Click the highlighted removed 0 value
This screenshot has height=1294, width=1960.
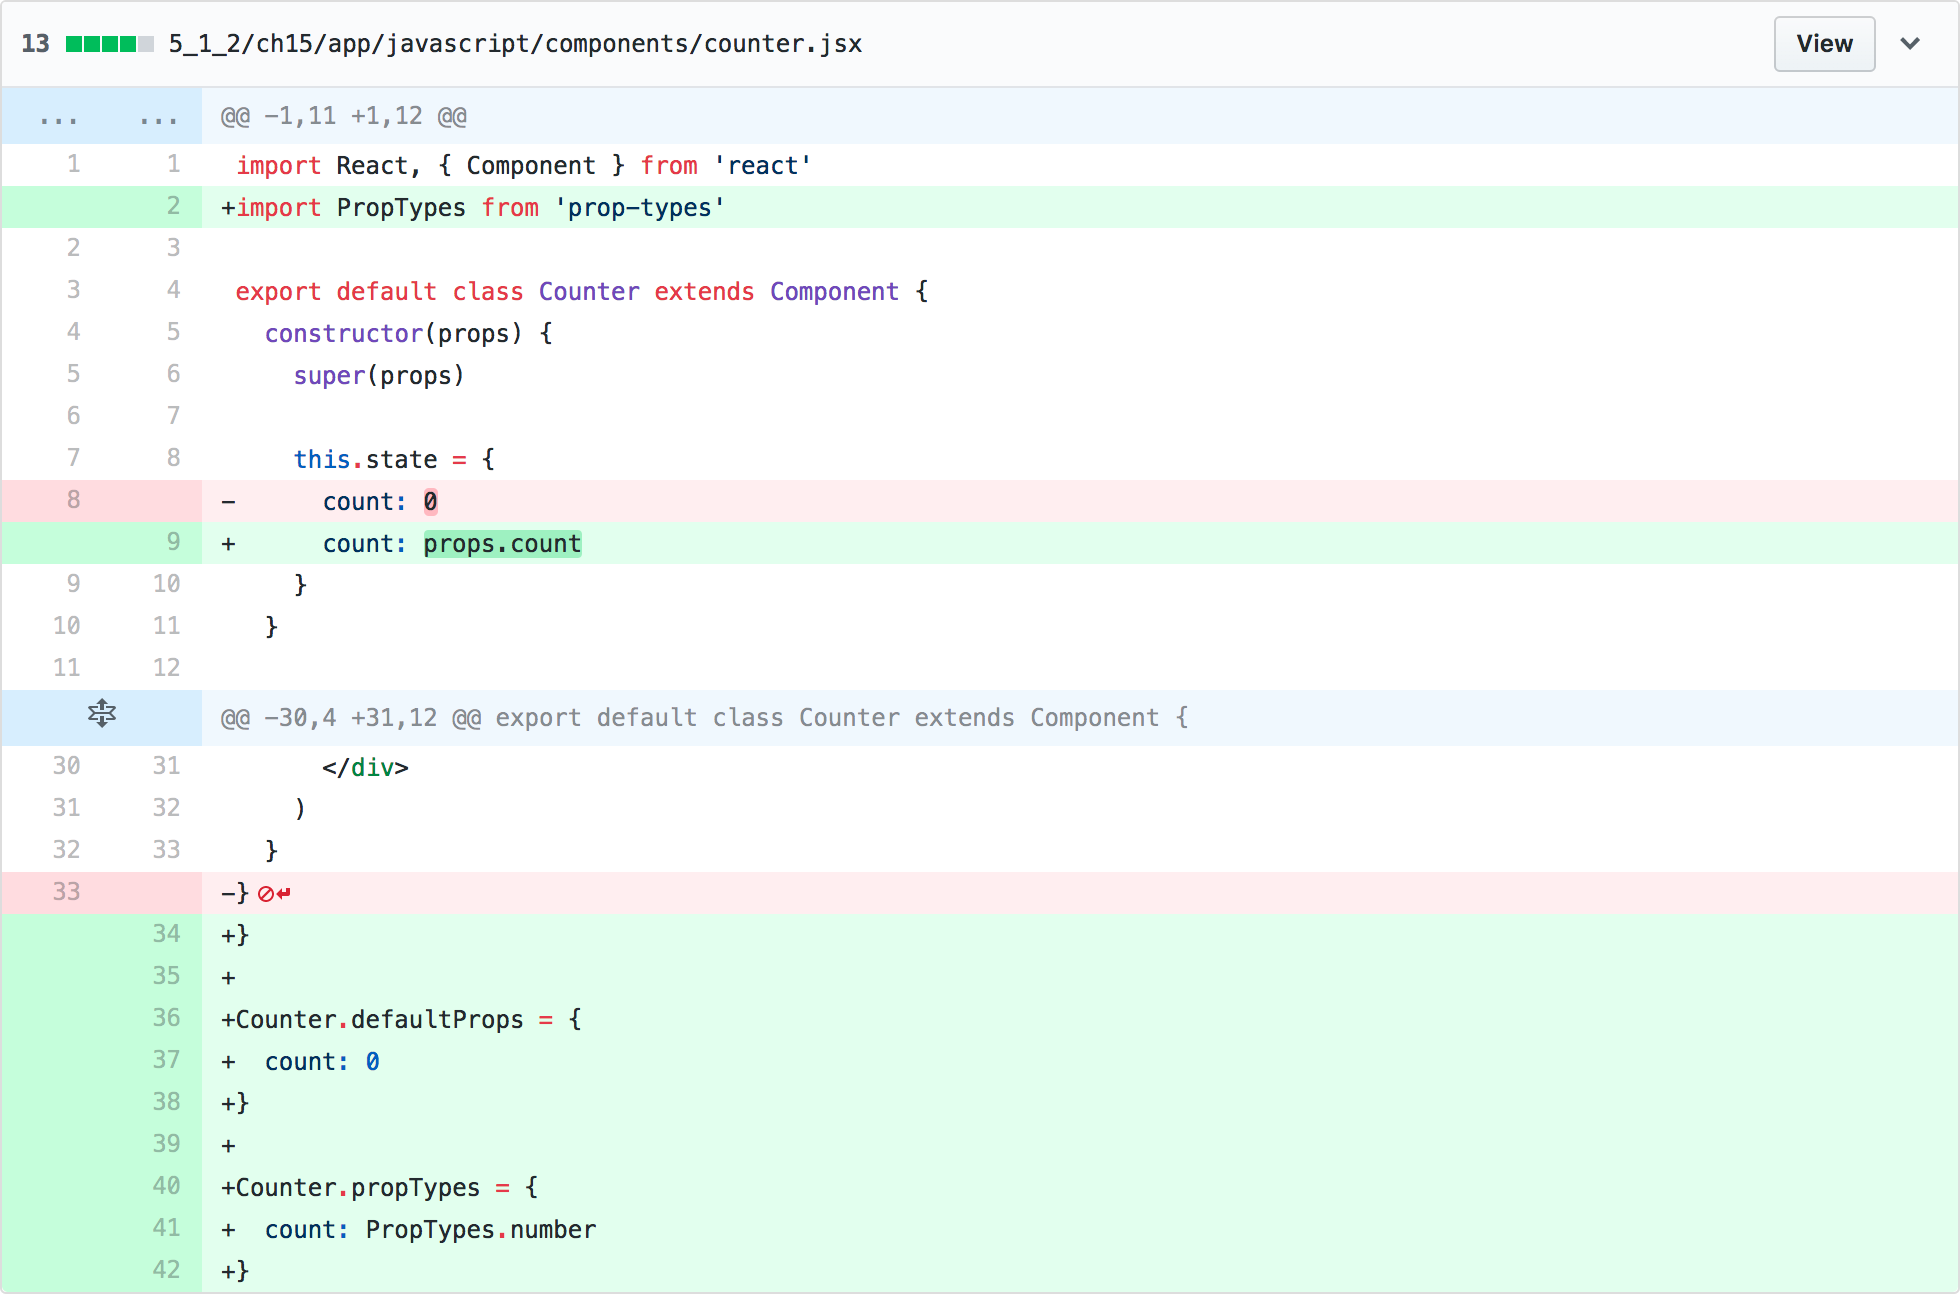click(430, 502)
